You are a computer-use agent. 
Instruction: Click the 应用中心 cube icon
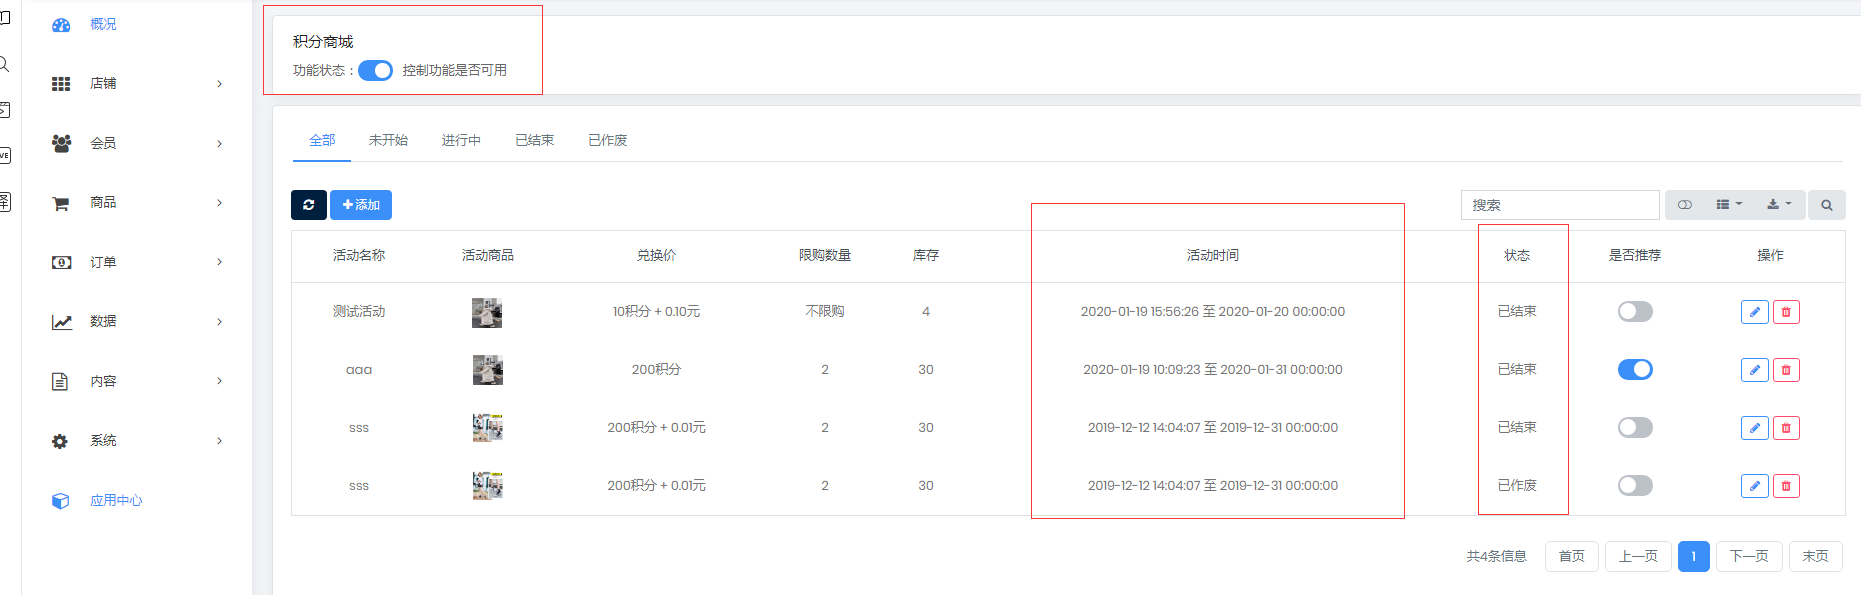[x=61, y=501]
